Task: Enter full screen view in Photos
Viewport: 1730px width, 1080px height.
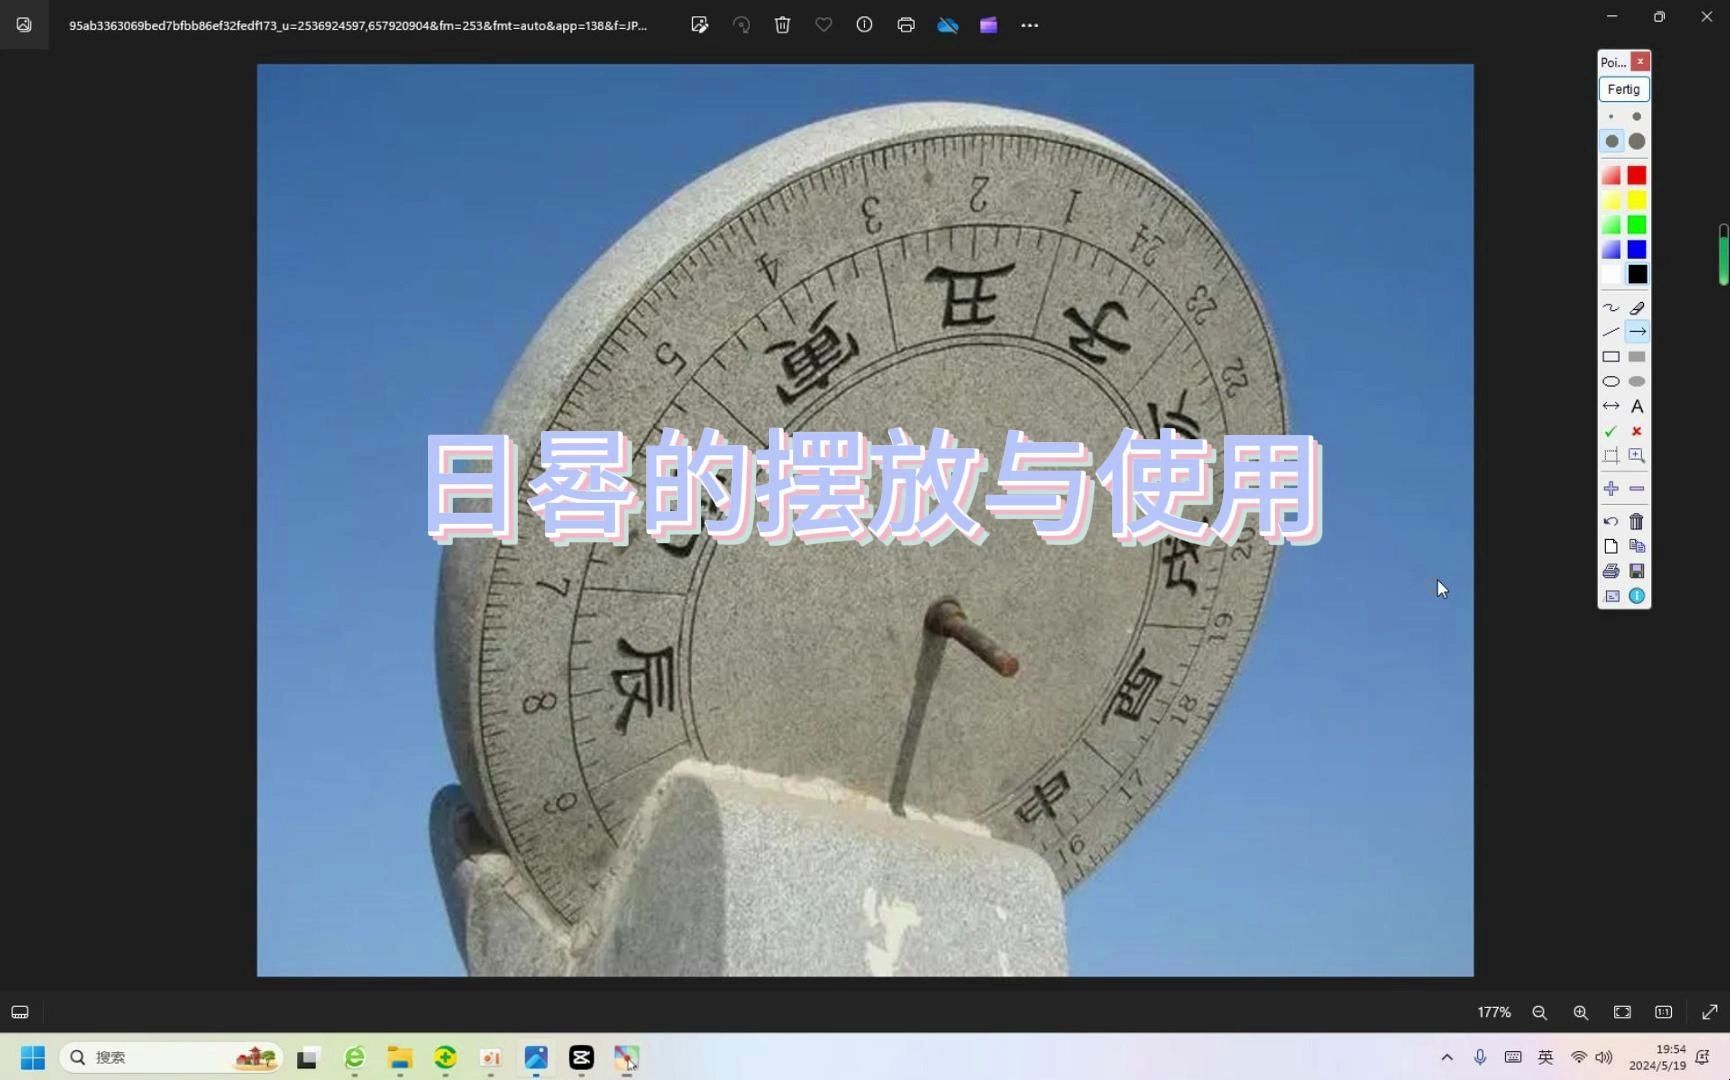Action: click(1710, 1012)
